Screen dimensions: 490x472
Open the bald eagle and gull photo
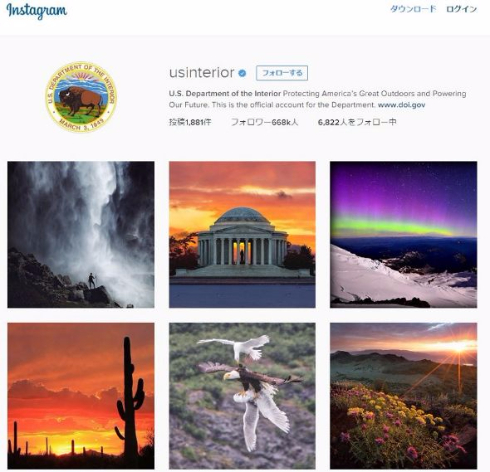(242, 396)
